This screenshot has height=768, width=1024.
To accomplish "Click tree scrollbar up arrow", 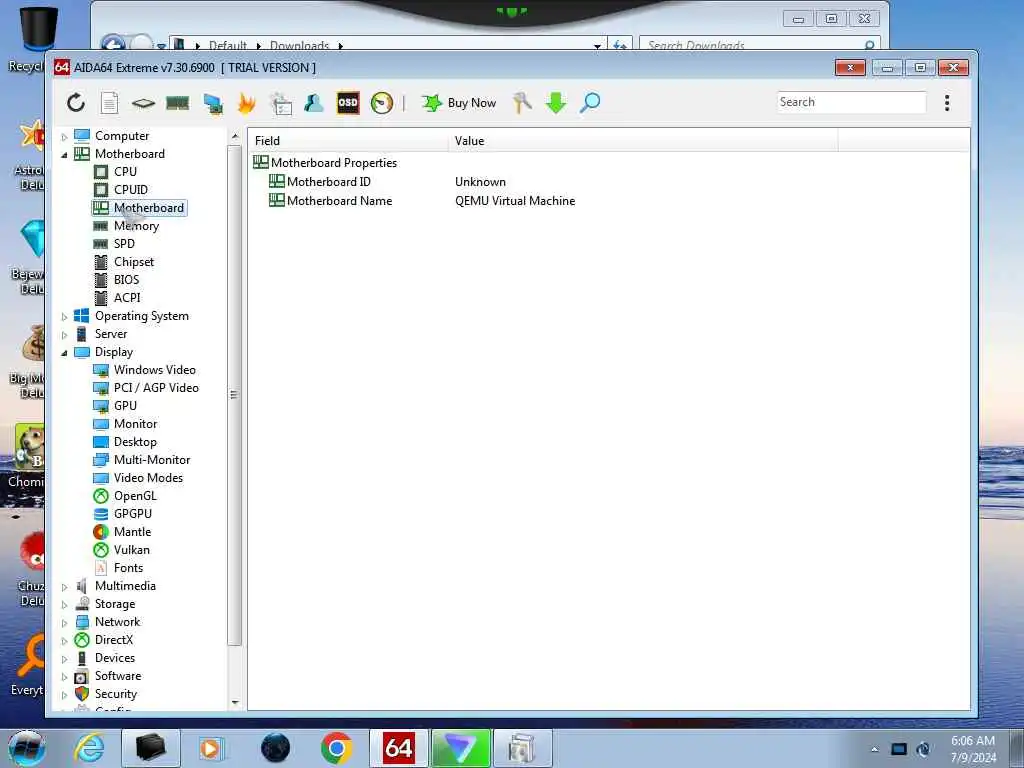I will (x=234, y=136).
